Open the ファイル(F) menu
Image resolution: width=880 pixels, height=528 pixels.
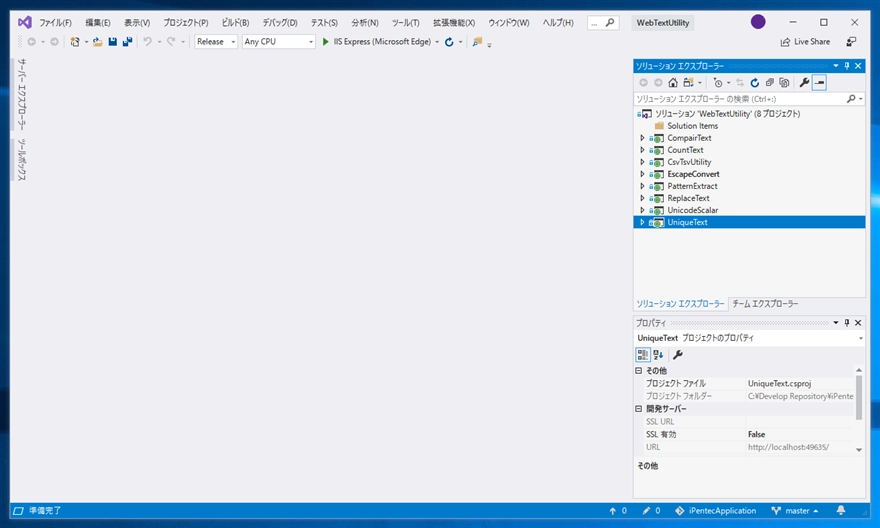click(55, 22)
